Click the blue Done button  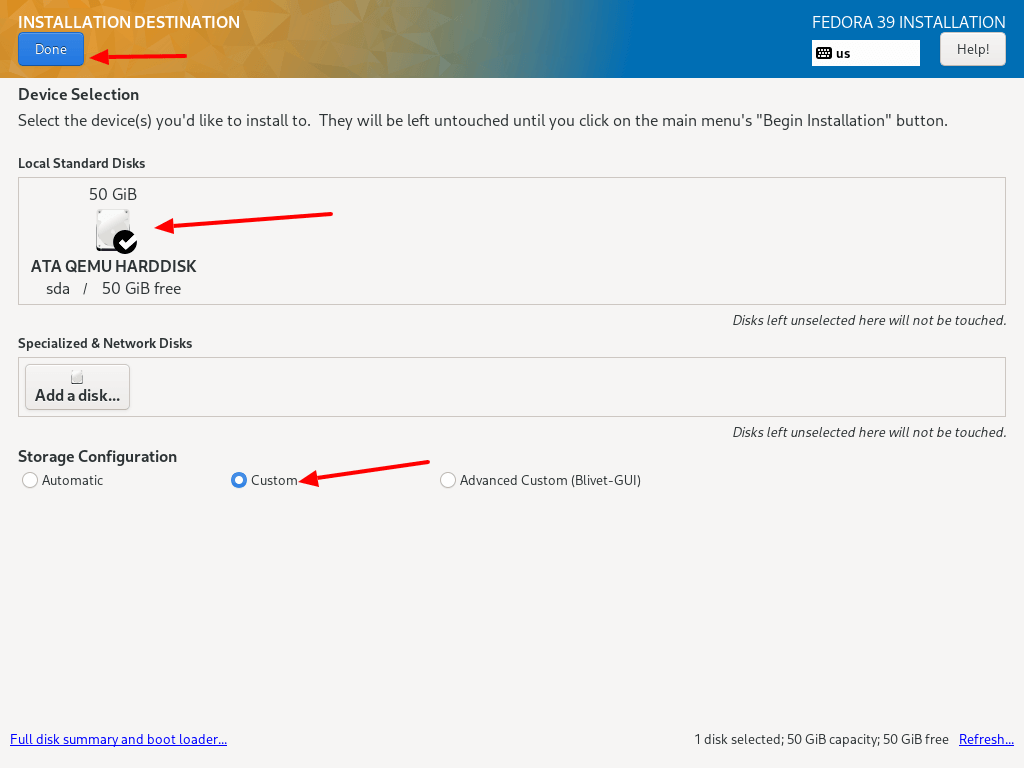pos(51,49)
